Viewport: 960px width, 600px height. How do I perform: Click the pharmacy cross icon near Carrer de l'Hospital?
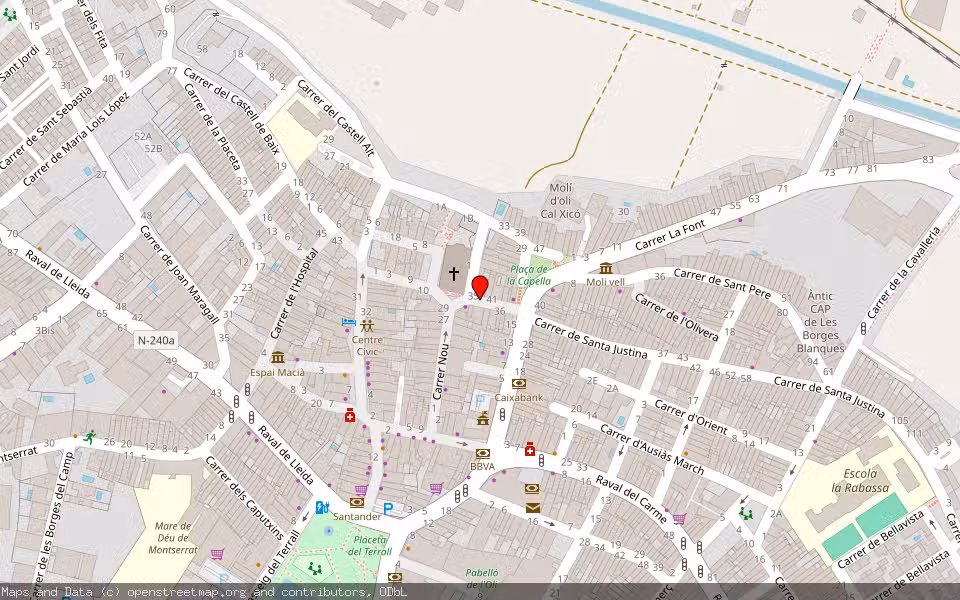(x=349, y=416)
